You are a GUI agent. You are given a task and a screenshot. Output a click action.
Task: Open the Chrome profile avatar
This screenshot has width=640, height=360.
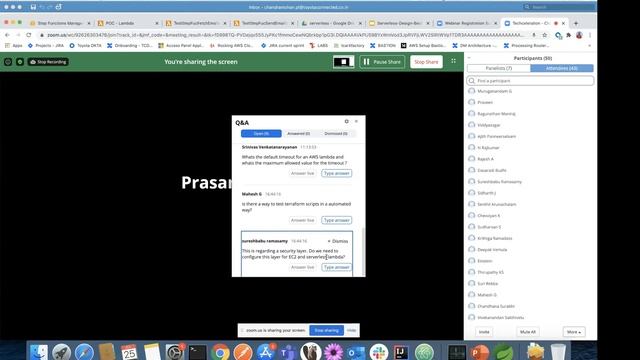pos(579,35)
